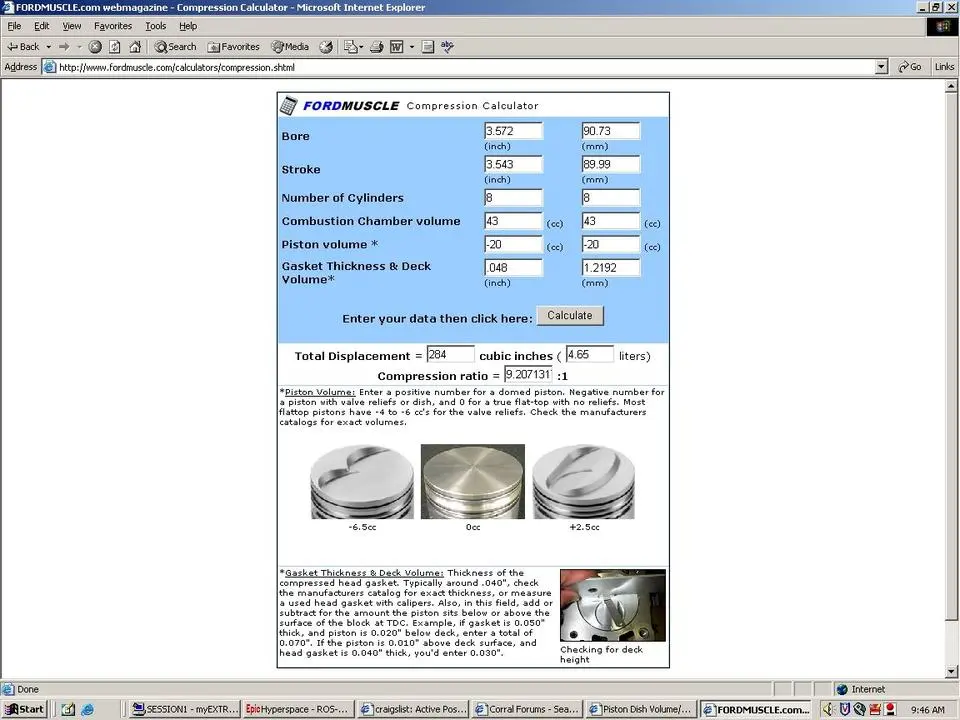
Task: Click the page scrollbar down arrow
Action: coord(951,672)
